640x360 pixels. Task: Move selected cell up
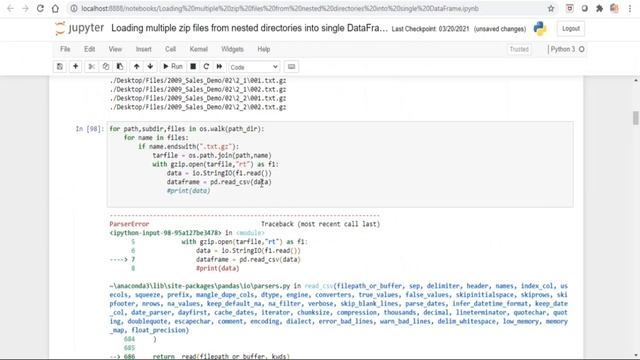[x=136, y=67]
